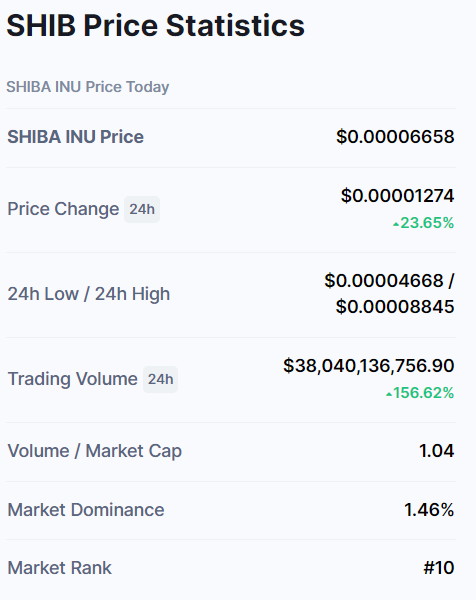The width and height of the screenshot is (476, 600).
Task: Click the 23.65% price change percentage
Action: [x=427, y=223]
